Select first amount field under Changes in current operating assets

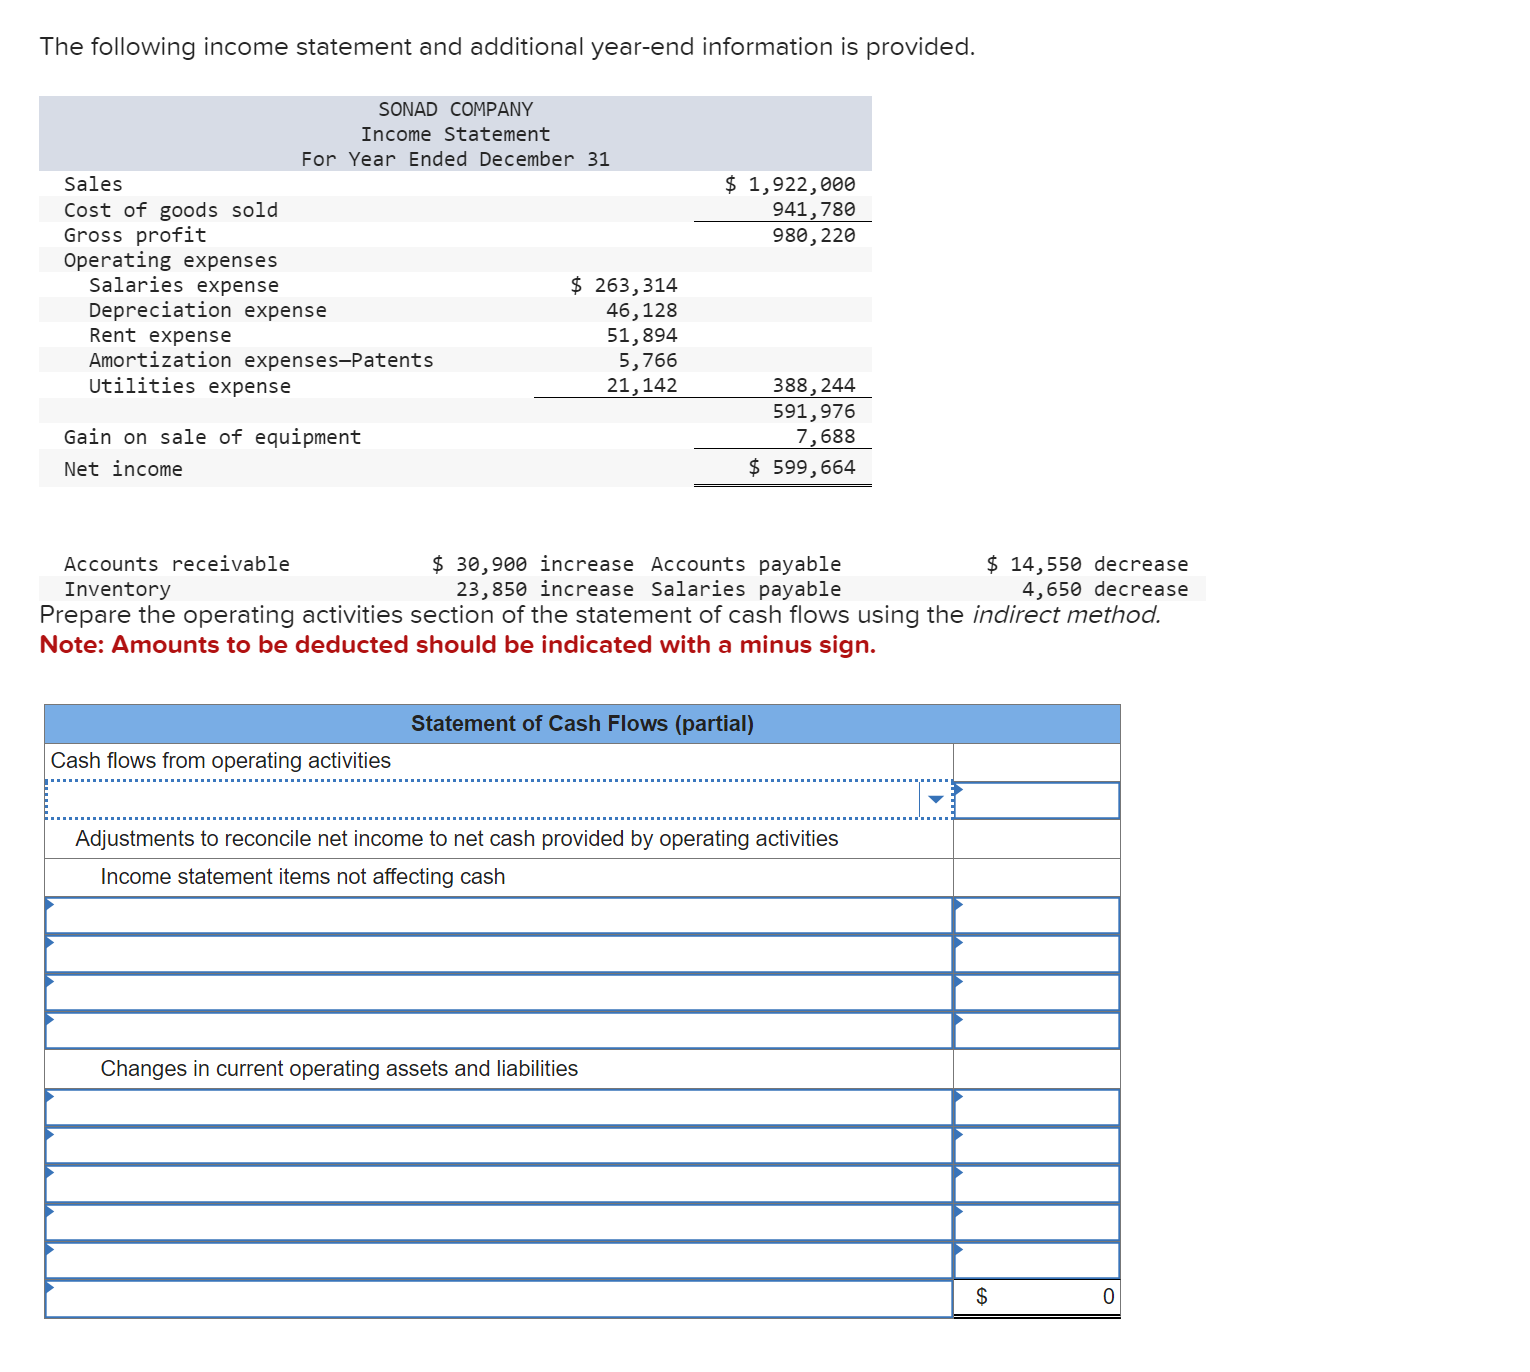1037,1107
